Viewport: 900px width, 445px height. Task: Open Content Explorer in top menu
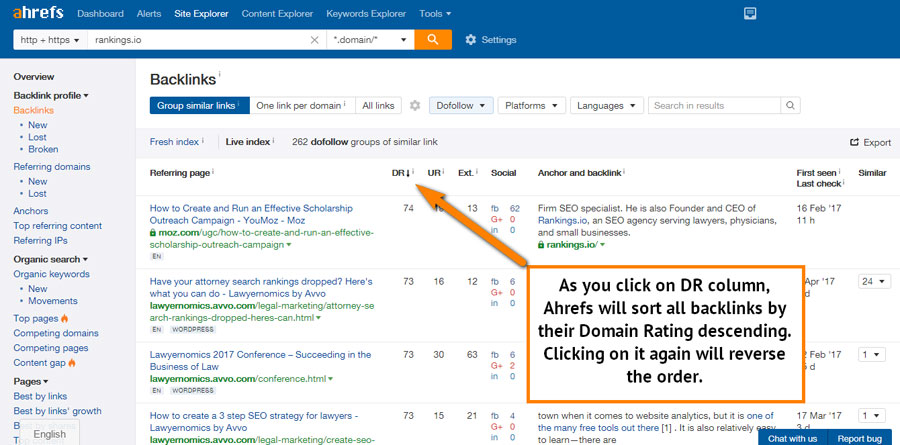(x=276, y=14)
